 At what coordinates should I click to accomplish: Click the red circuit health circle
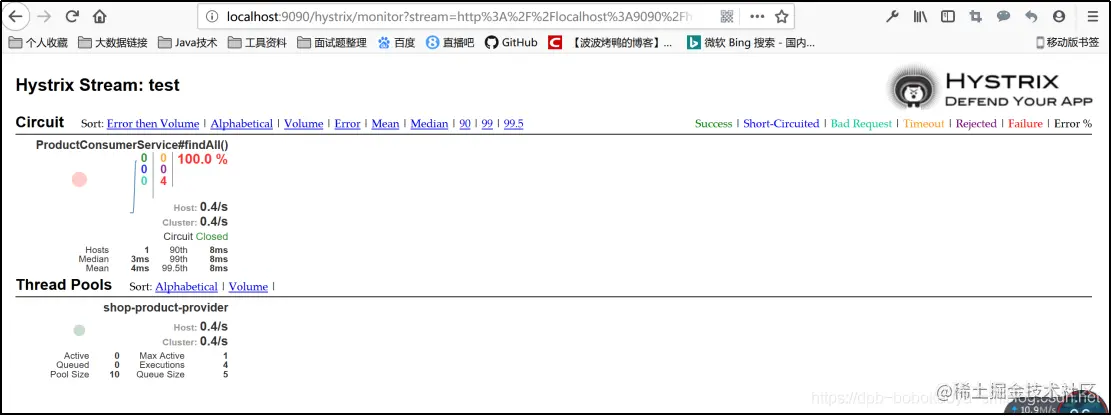[79, 179]
